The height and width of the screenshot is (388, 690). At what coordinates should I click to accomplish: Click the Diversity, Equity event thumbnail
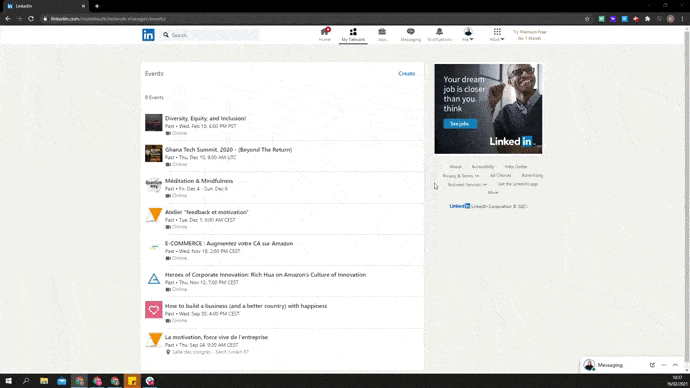(x=154, y=123)
